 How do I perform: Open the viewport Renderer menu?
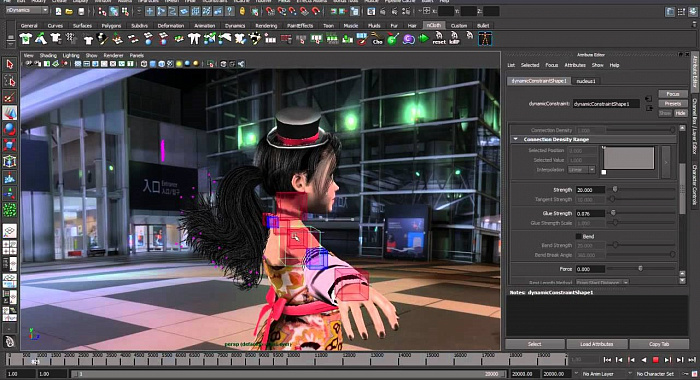coord(113,55)
